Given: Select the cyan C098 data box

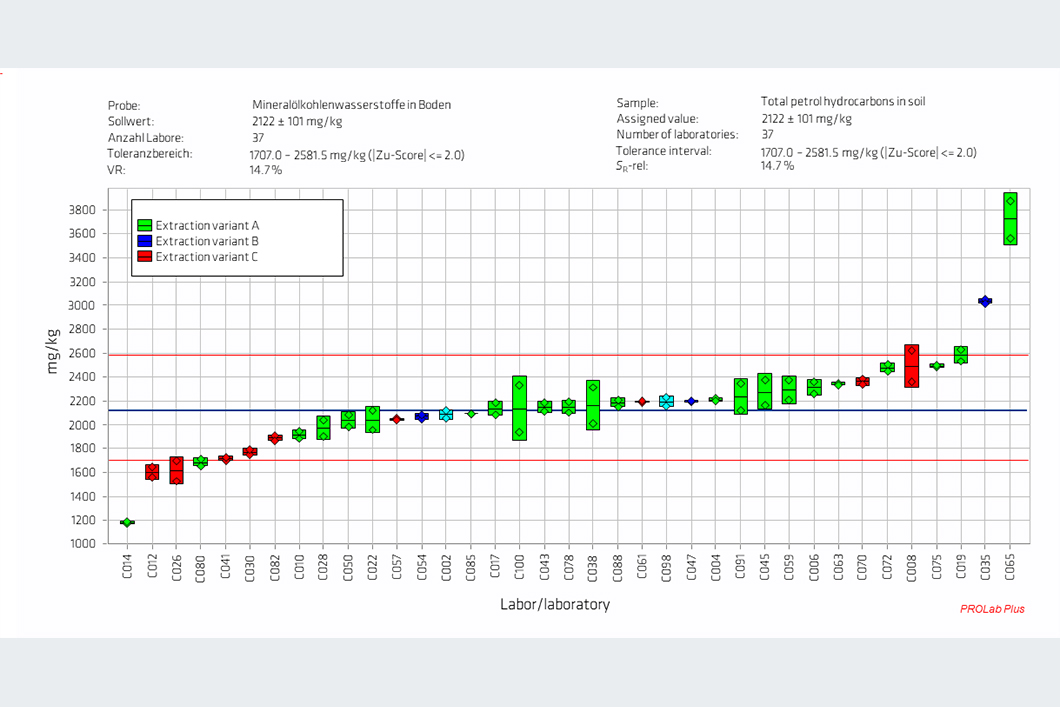Looking at the screenshot, I should 666,401.
